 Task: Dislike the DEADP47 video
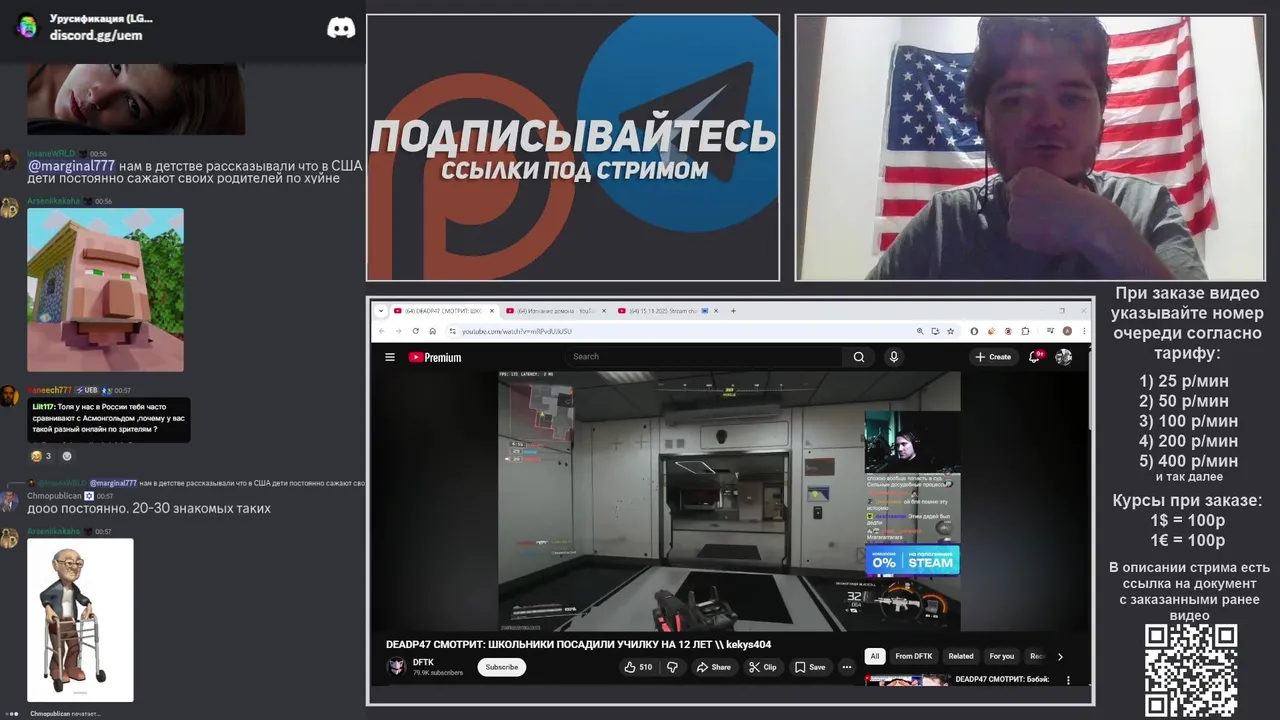click(672, 667)
